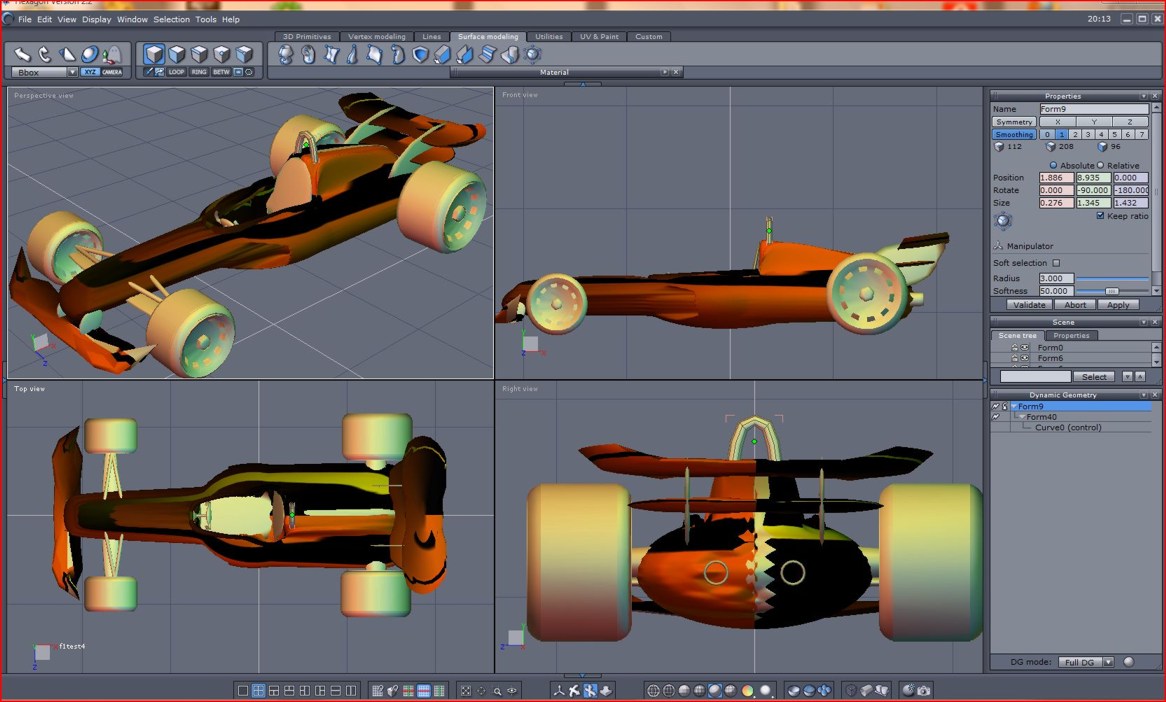The width and height of the screenshot is (1166, 702).
Task: Click the RING selection button
Action: point(199,72)
